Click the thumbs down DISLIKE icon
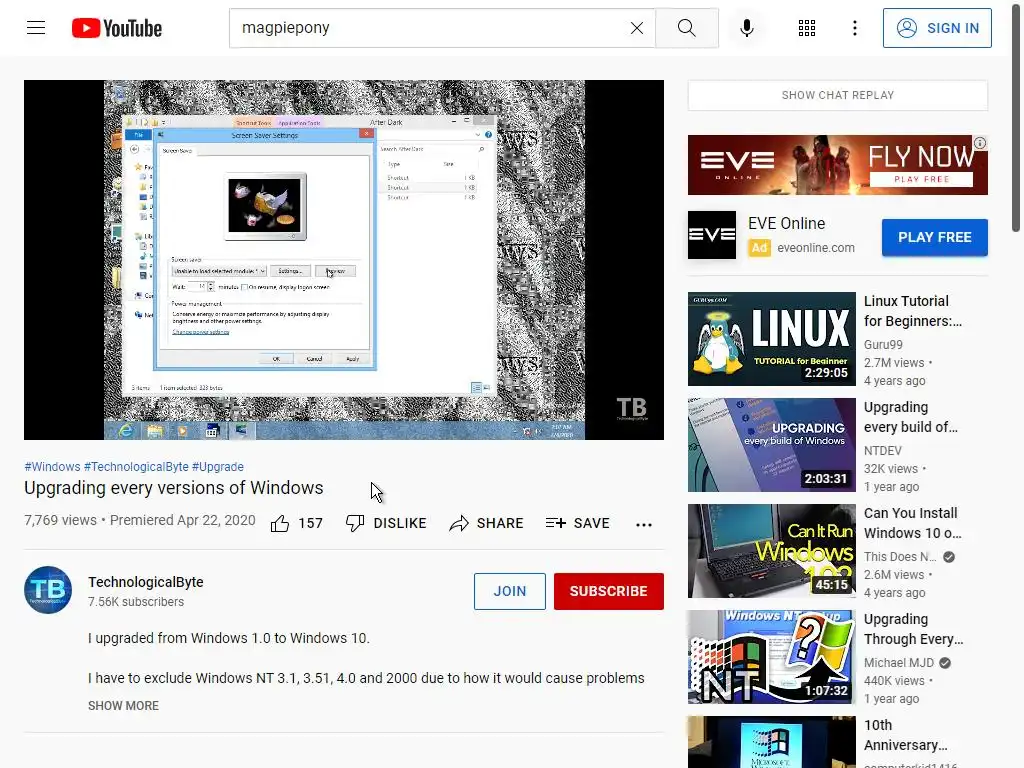The width and height of the screenshot is (1024, 768). pos(355,523)
